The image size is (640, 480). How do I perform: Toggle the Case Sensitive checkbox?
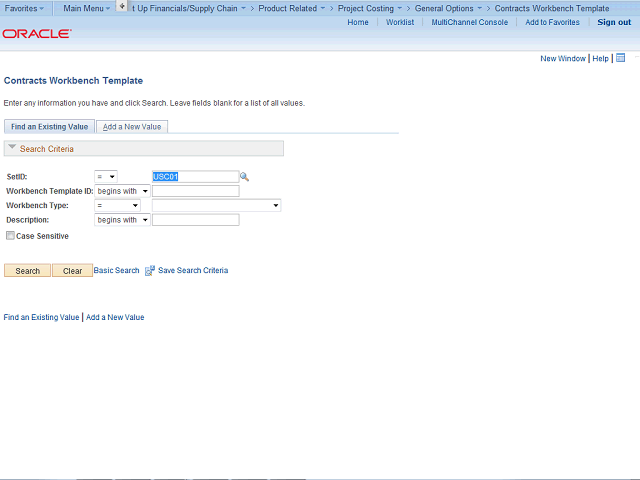10,236
